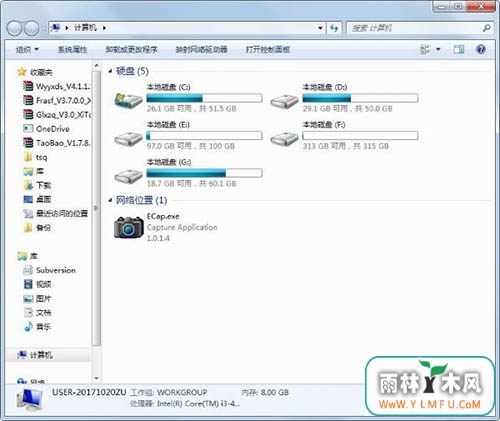
Task: Open 桌面 (Desktop) in favorites
Action: [x=37, y=199]
